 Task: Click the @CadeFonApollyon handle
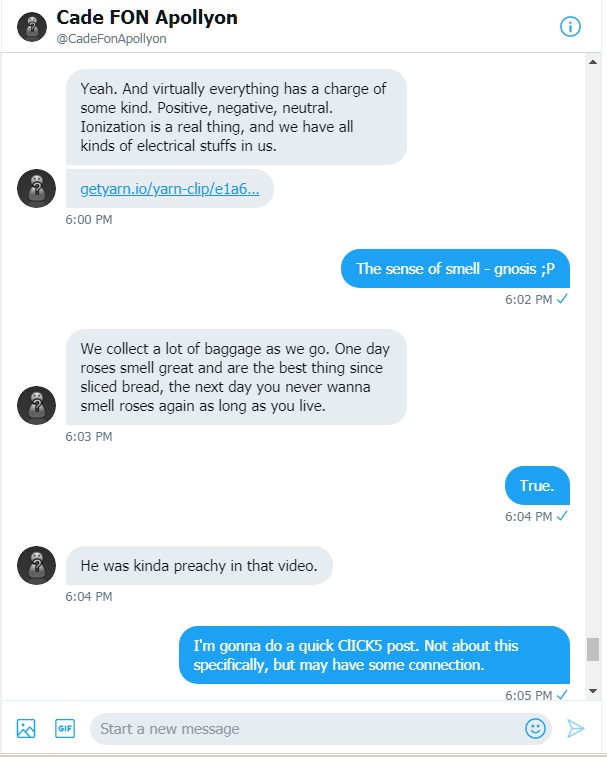click(111, 39)
